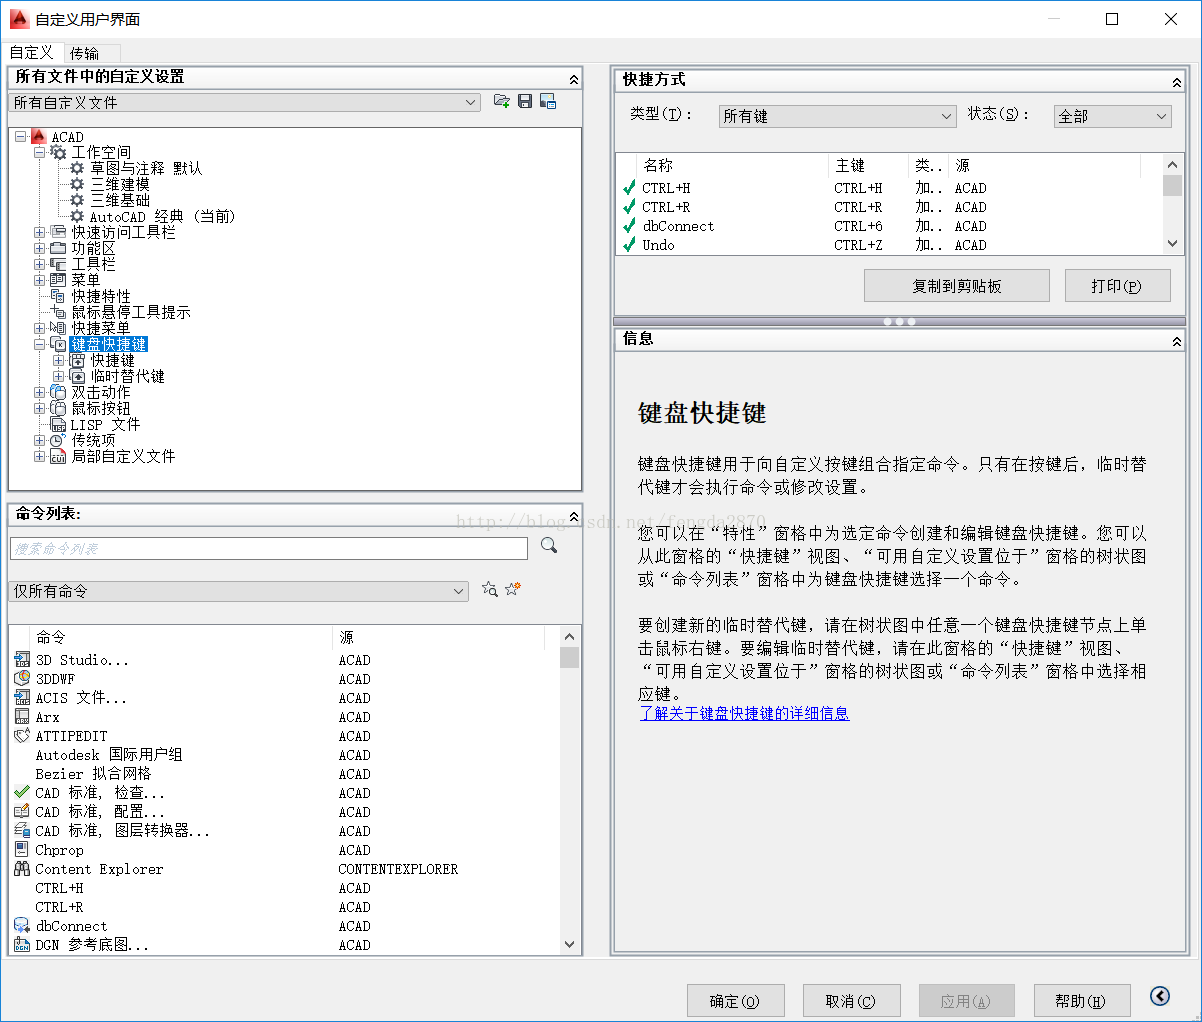Click the 复制到剪贴板 button

click(957, 286)
